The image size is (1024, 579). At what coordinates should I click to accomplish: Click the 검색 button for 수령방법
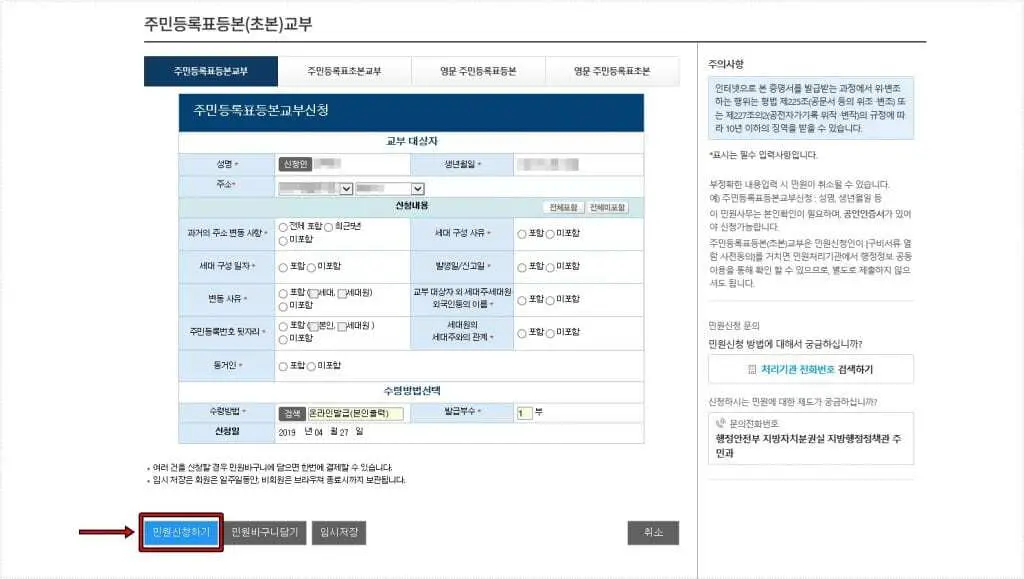(x=292, y=414)
